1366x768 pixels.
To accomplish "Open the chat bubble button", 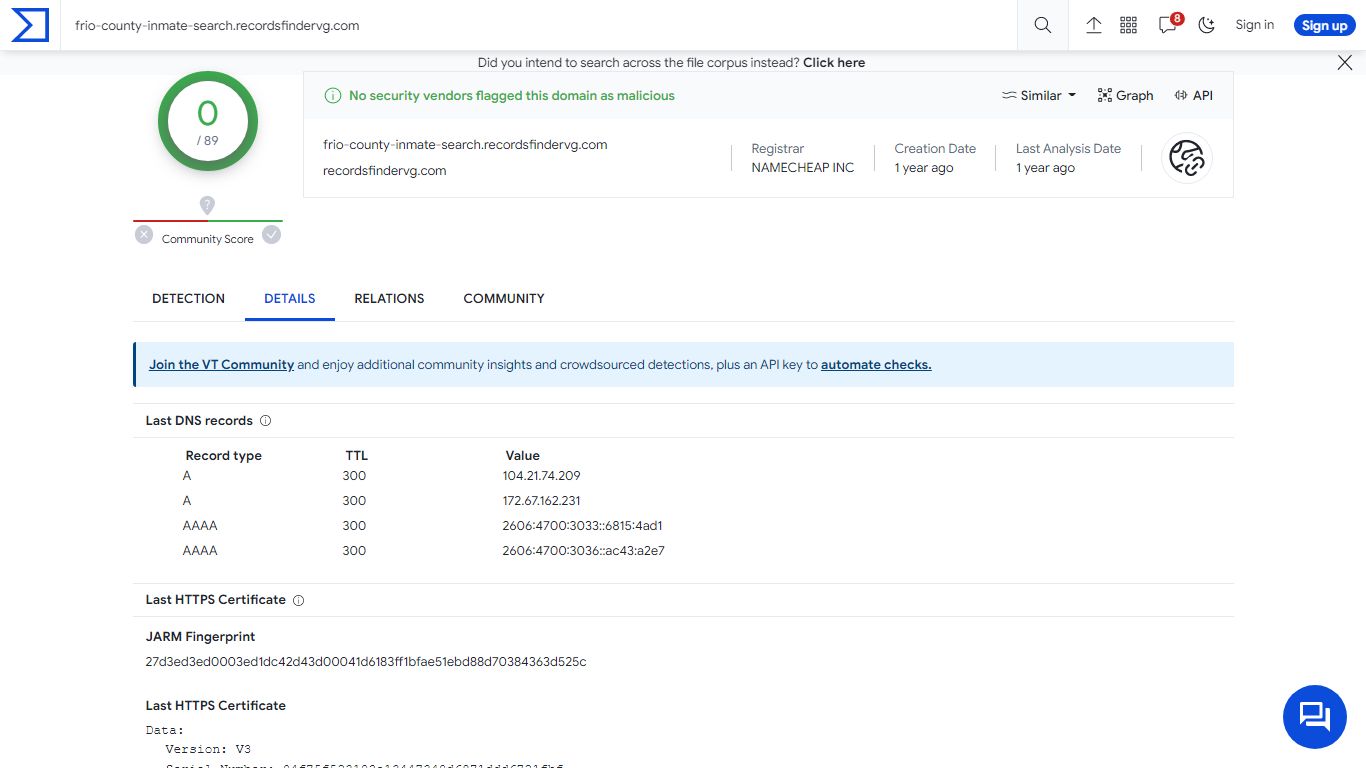I will (x=1315, y=717).
